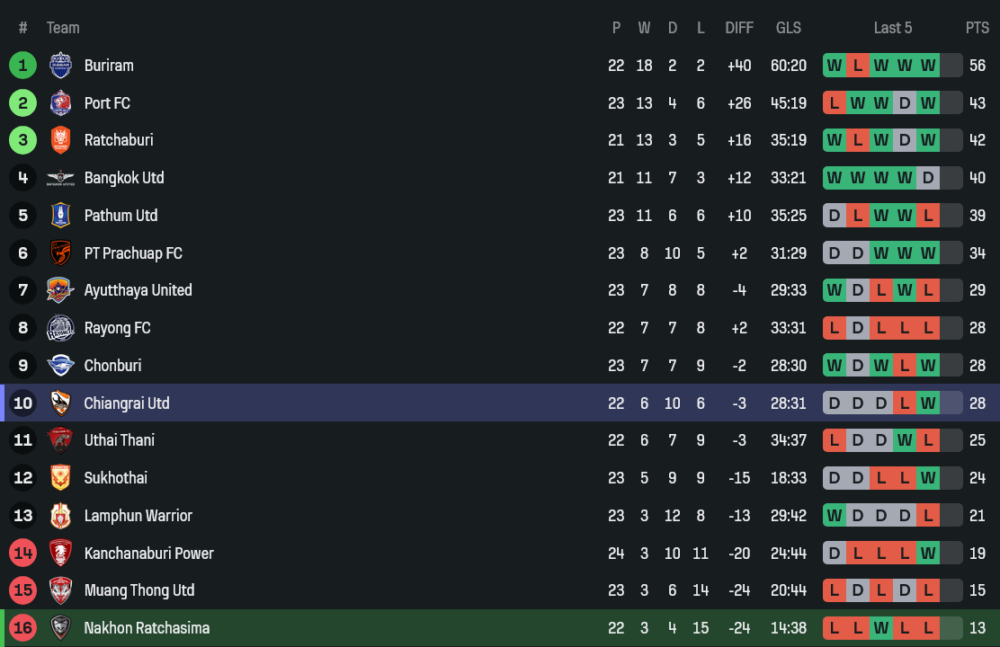The width and height of the screenshot is (1000, 647).
Task: Open the Chiangrai Utd team page
Action: [127, 404]
